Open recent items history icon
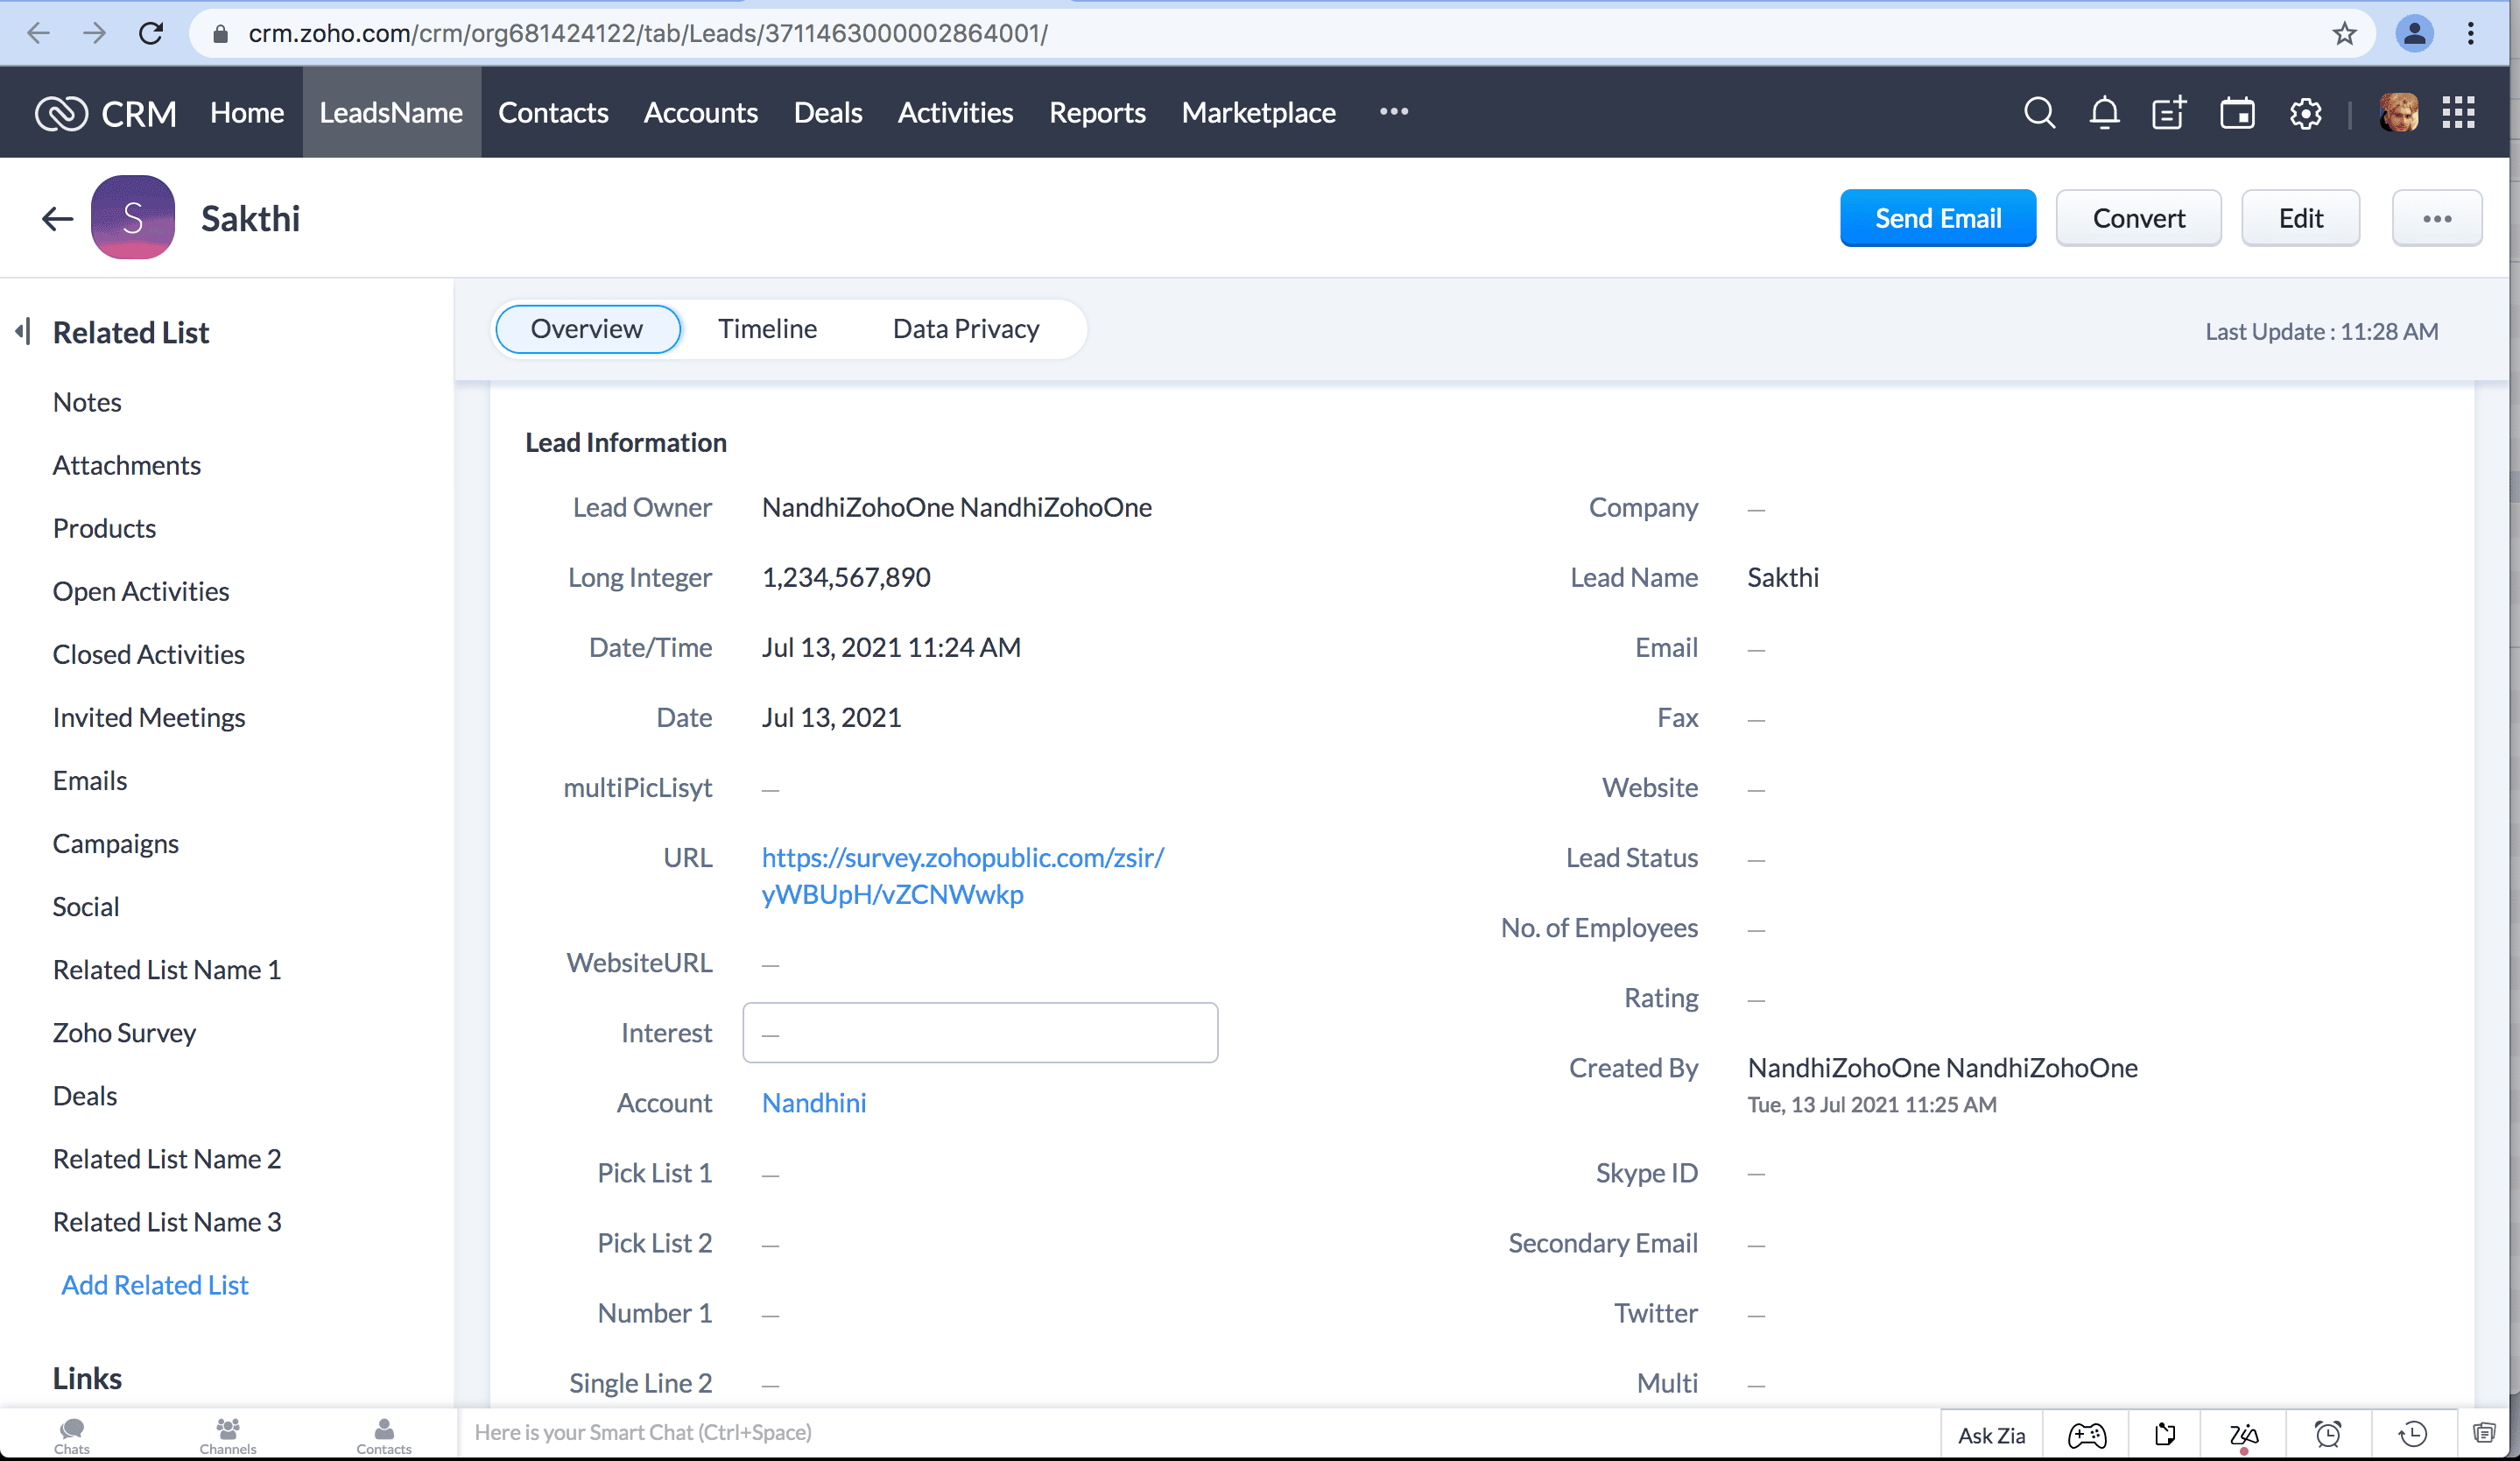Screen dimensions: 2520x1461 click(x=2412, y=1435)
